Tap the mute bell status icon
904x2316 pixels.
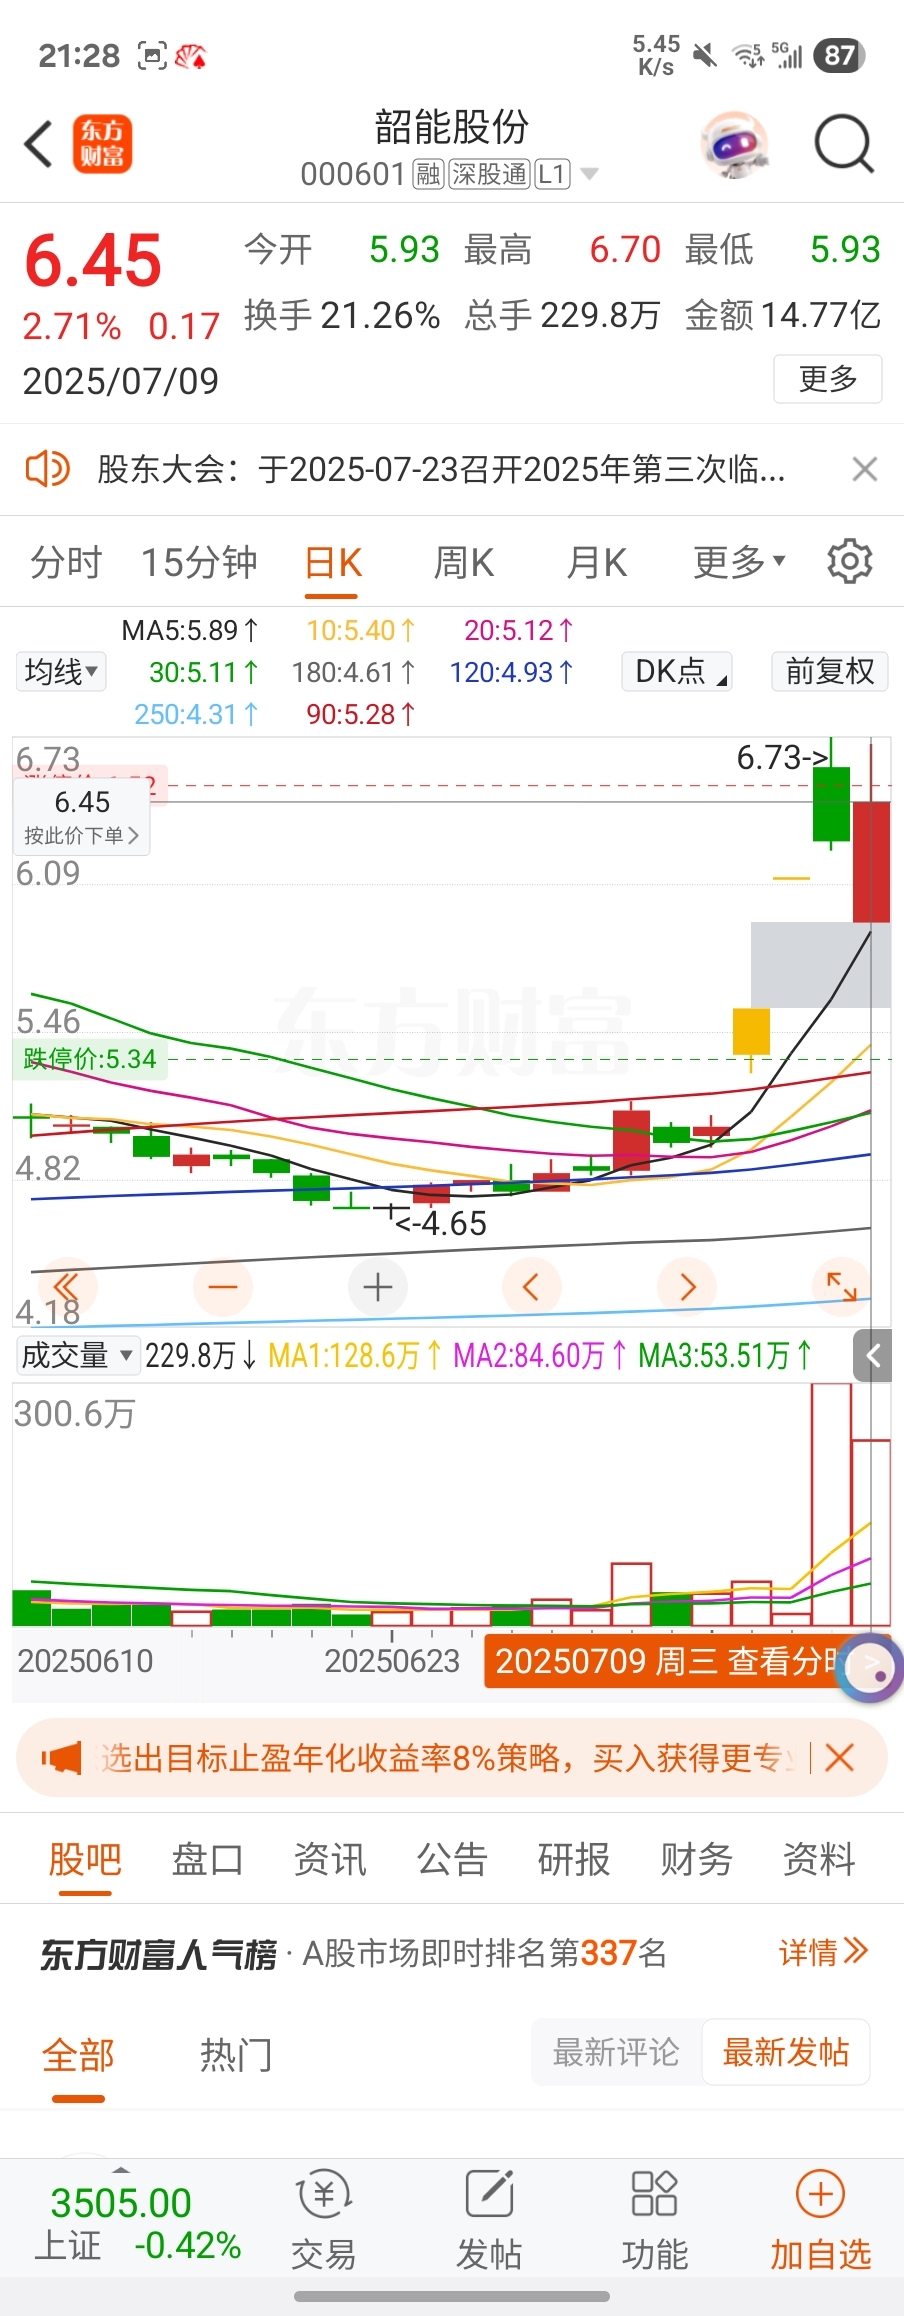click(x=705, y=55)
